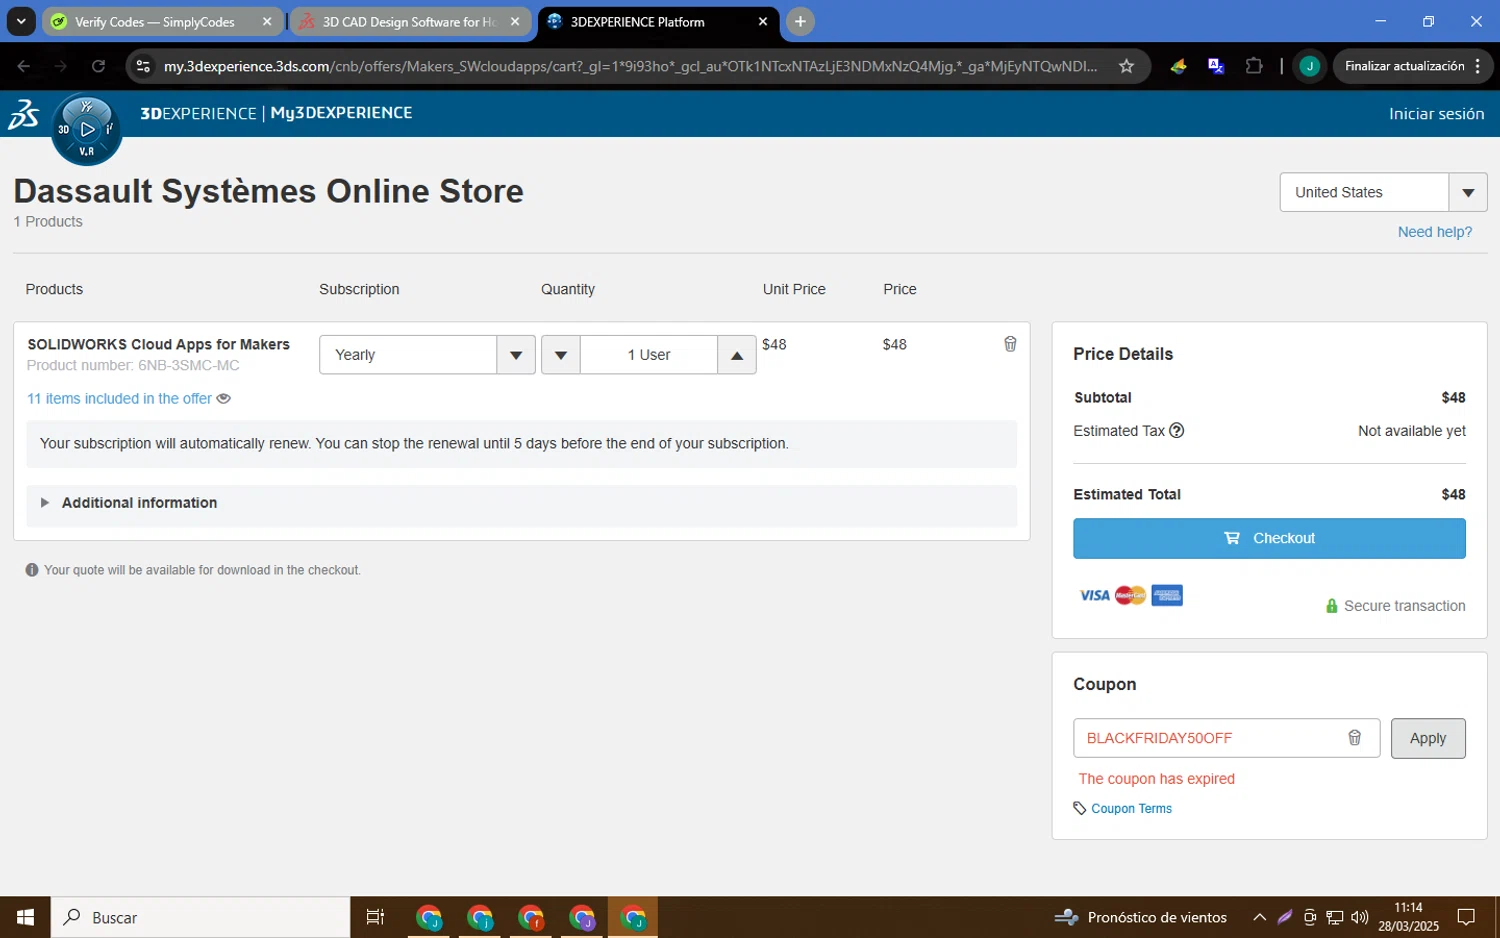This screenshot has height=938, width=1500.
Task: Click Iniciar sesión to log in
Action: [x=1436, y=114]
